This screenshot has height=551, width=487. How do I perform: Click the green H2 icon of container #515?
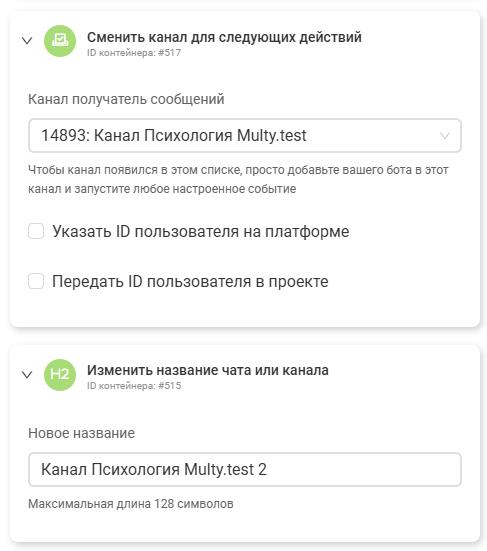pos(60,375)
